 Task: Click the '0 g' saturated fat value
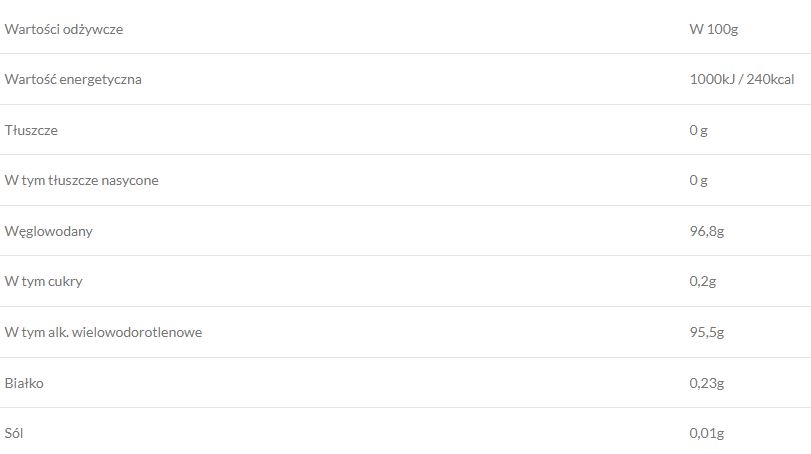pos(698,180)
